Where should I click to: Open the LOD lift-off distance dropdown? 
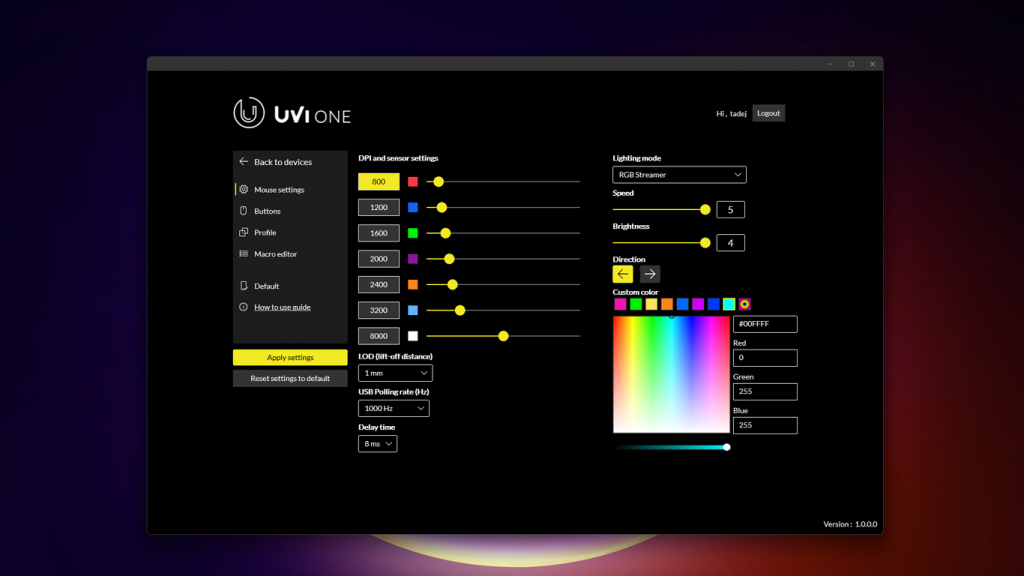(x=395, y=372)
